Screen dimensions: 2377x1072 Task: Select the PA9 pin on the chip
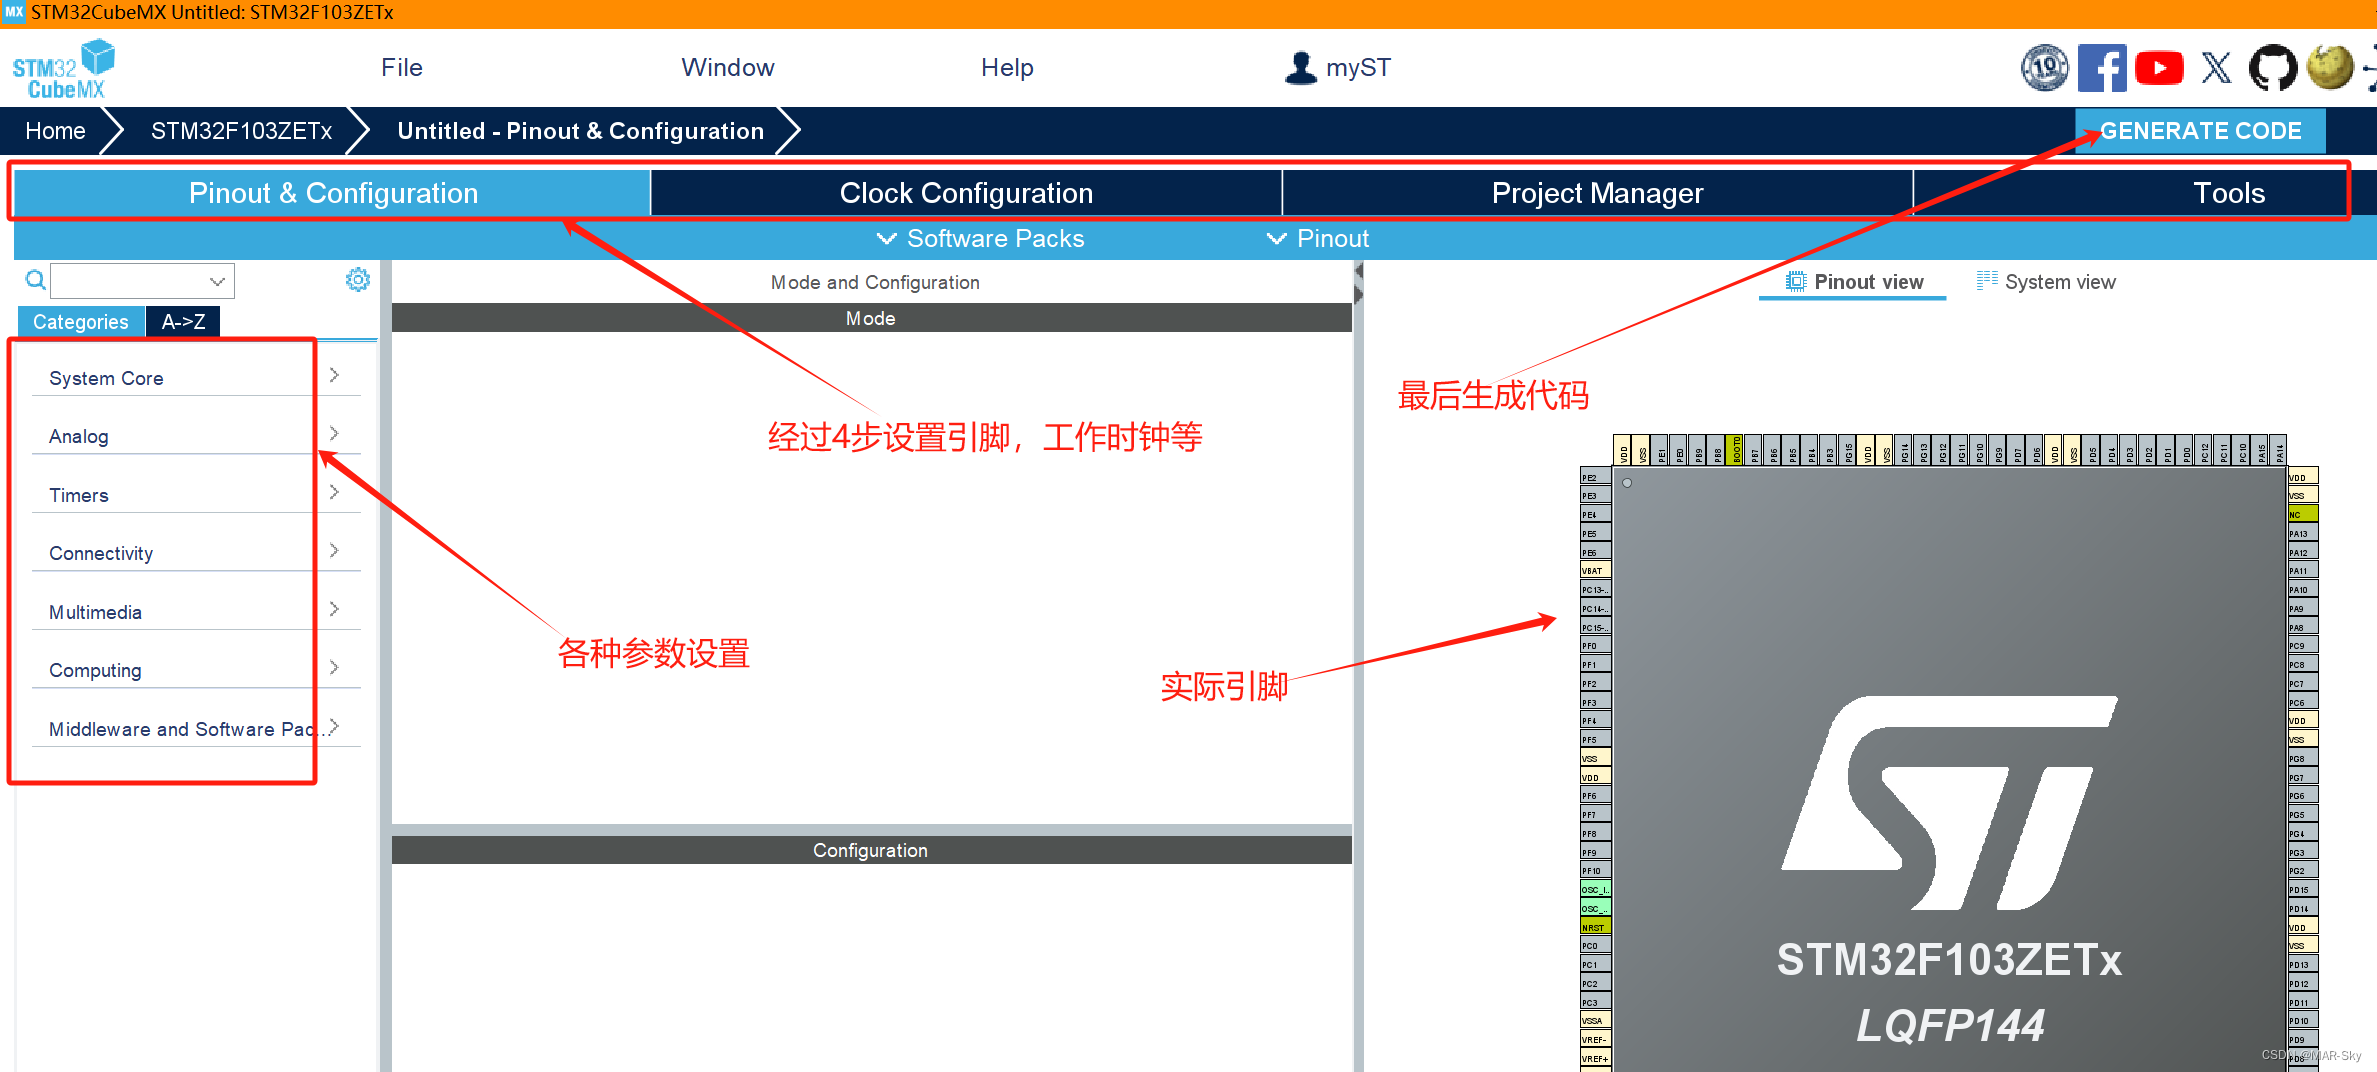(2303, 608)
